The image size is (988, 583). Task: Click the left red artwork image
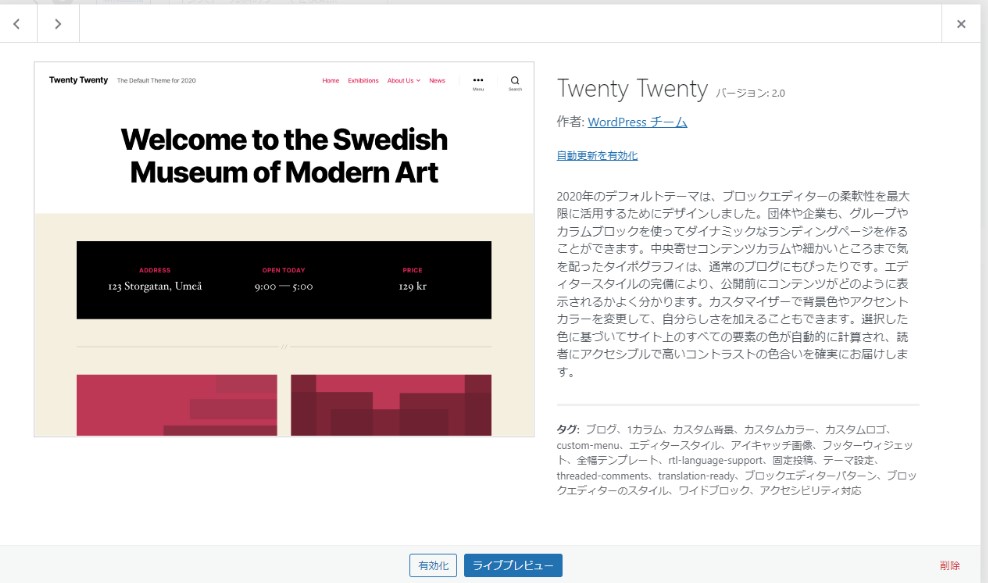(x=177, y=405)
